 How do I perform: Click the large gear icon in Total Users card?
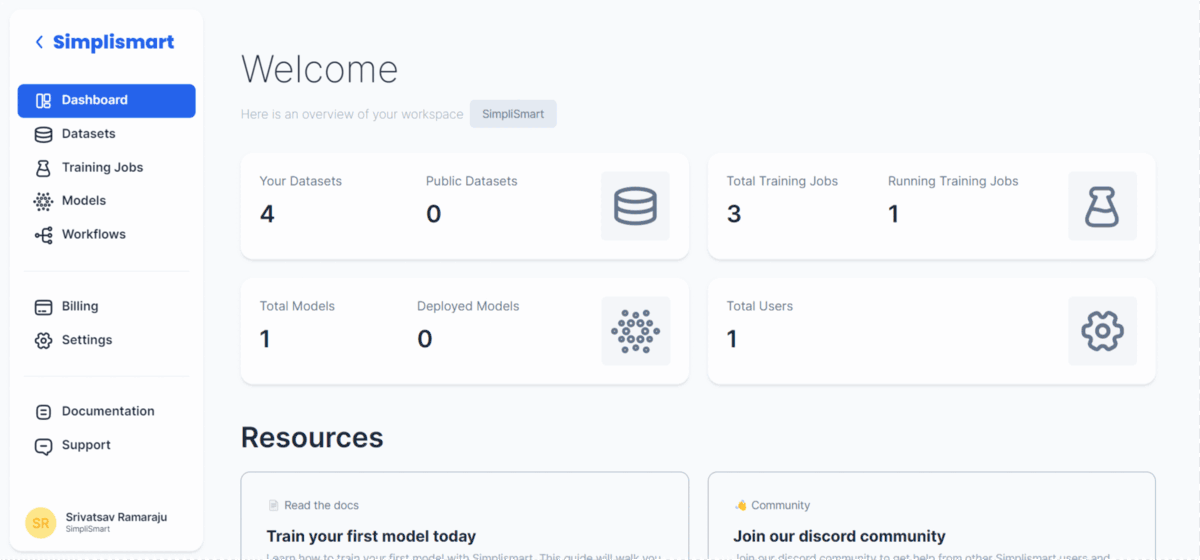pyautogui.click(x=1102, y=331)
